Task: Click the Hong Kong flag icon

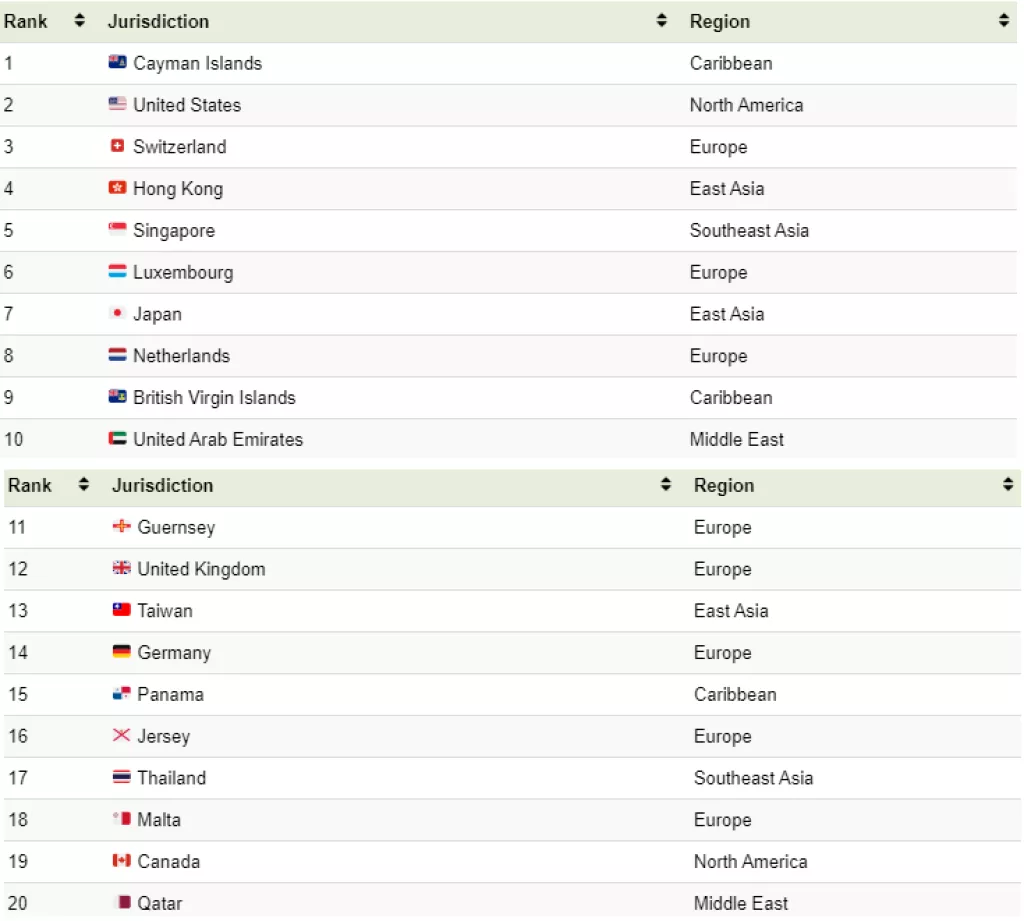Action: point(117,189)
